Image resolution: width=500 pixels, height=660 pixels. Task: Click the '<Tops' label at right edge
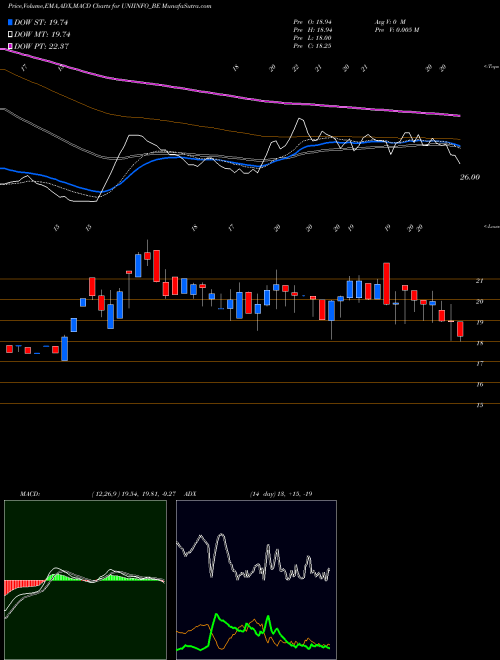coord(491,66)
